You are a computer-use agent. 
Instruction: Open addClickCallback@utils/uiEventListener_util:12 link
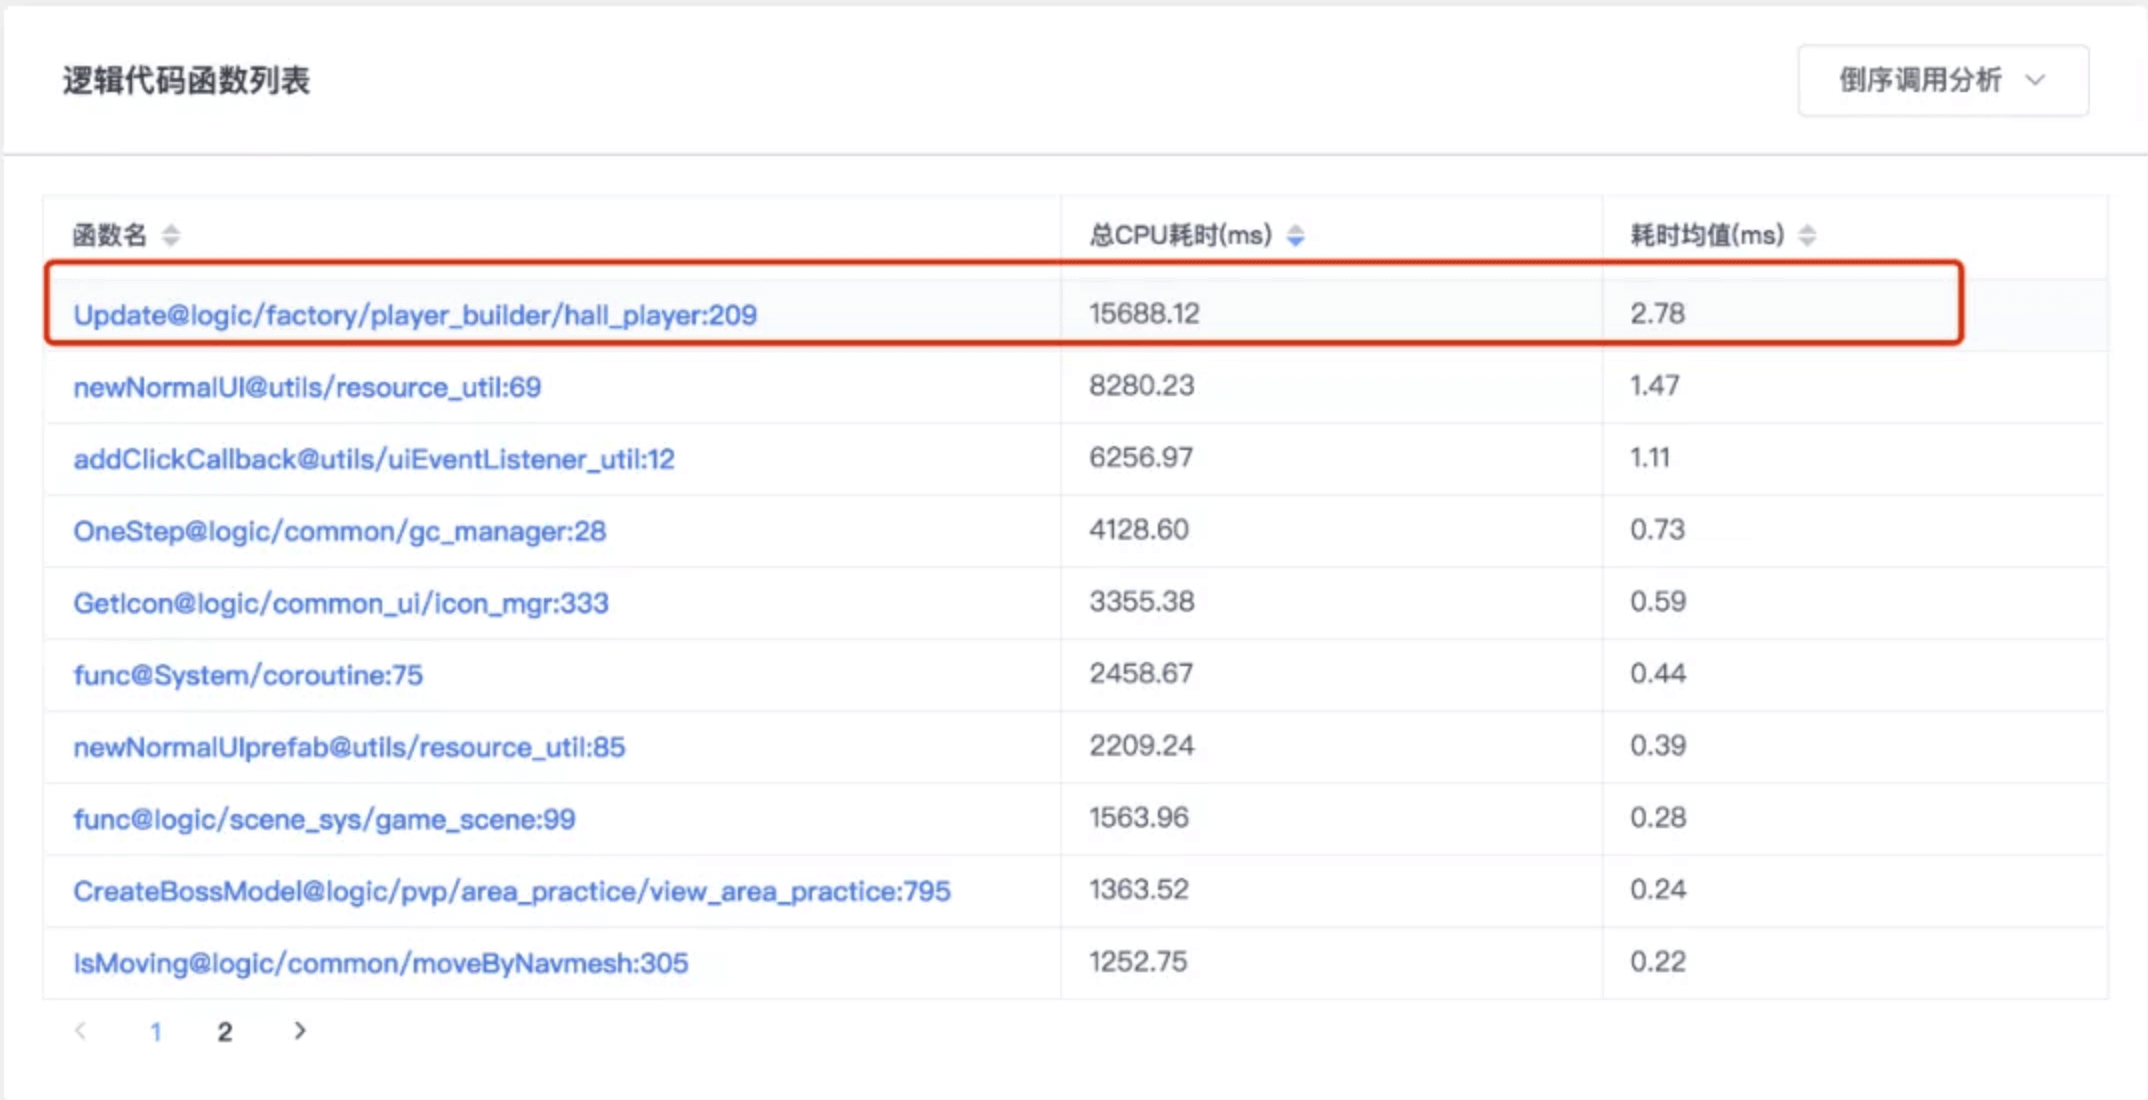click(374, 459)
